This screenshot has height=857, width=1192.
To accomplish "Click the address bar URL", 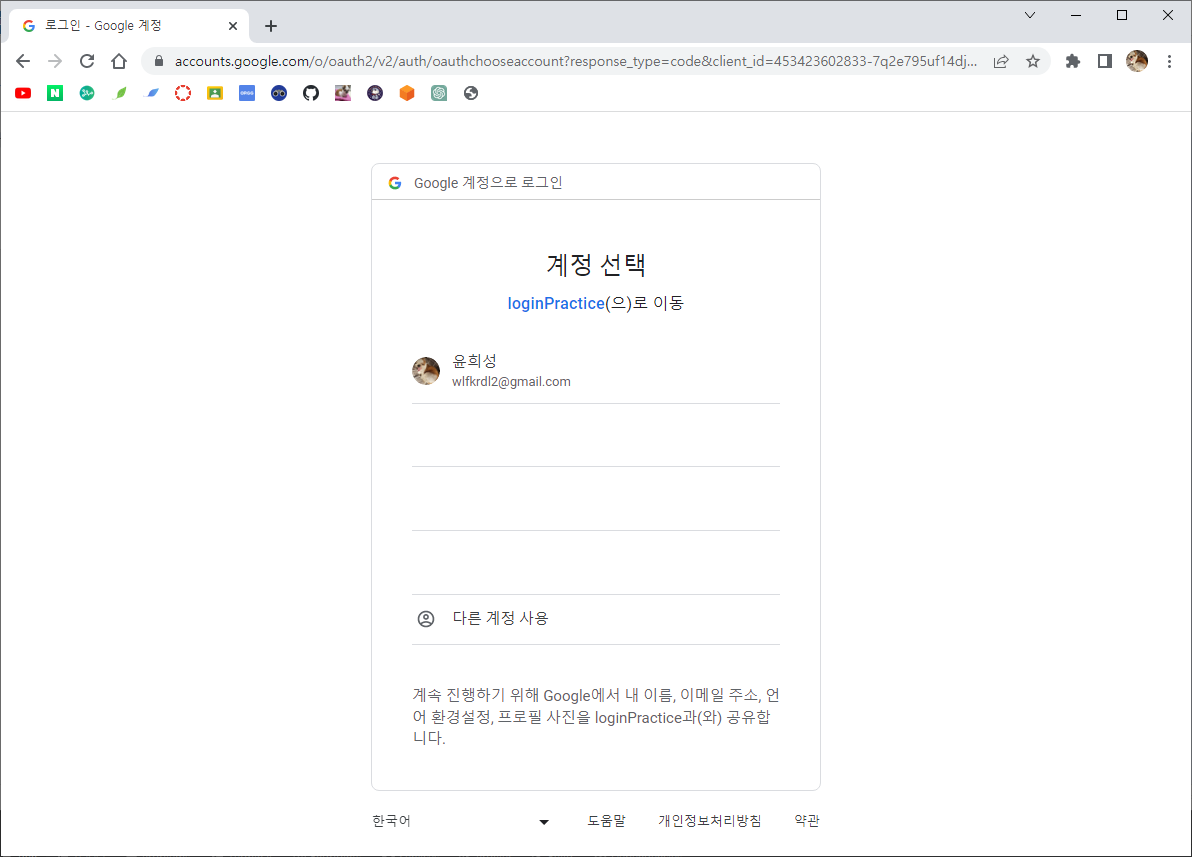I will tap(575, 61).
